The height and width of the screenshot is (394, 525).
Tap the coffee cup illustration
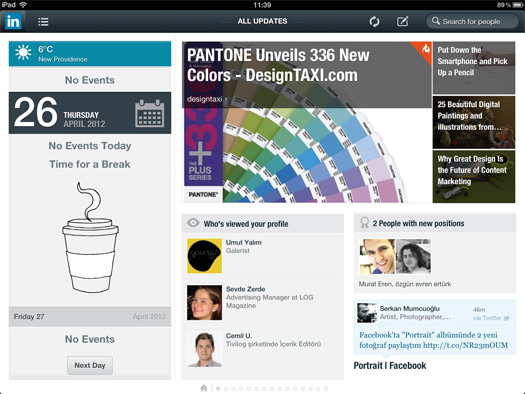90,238
